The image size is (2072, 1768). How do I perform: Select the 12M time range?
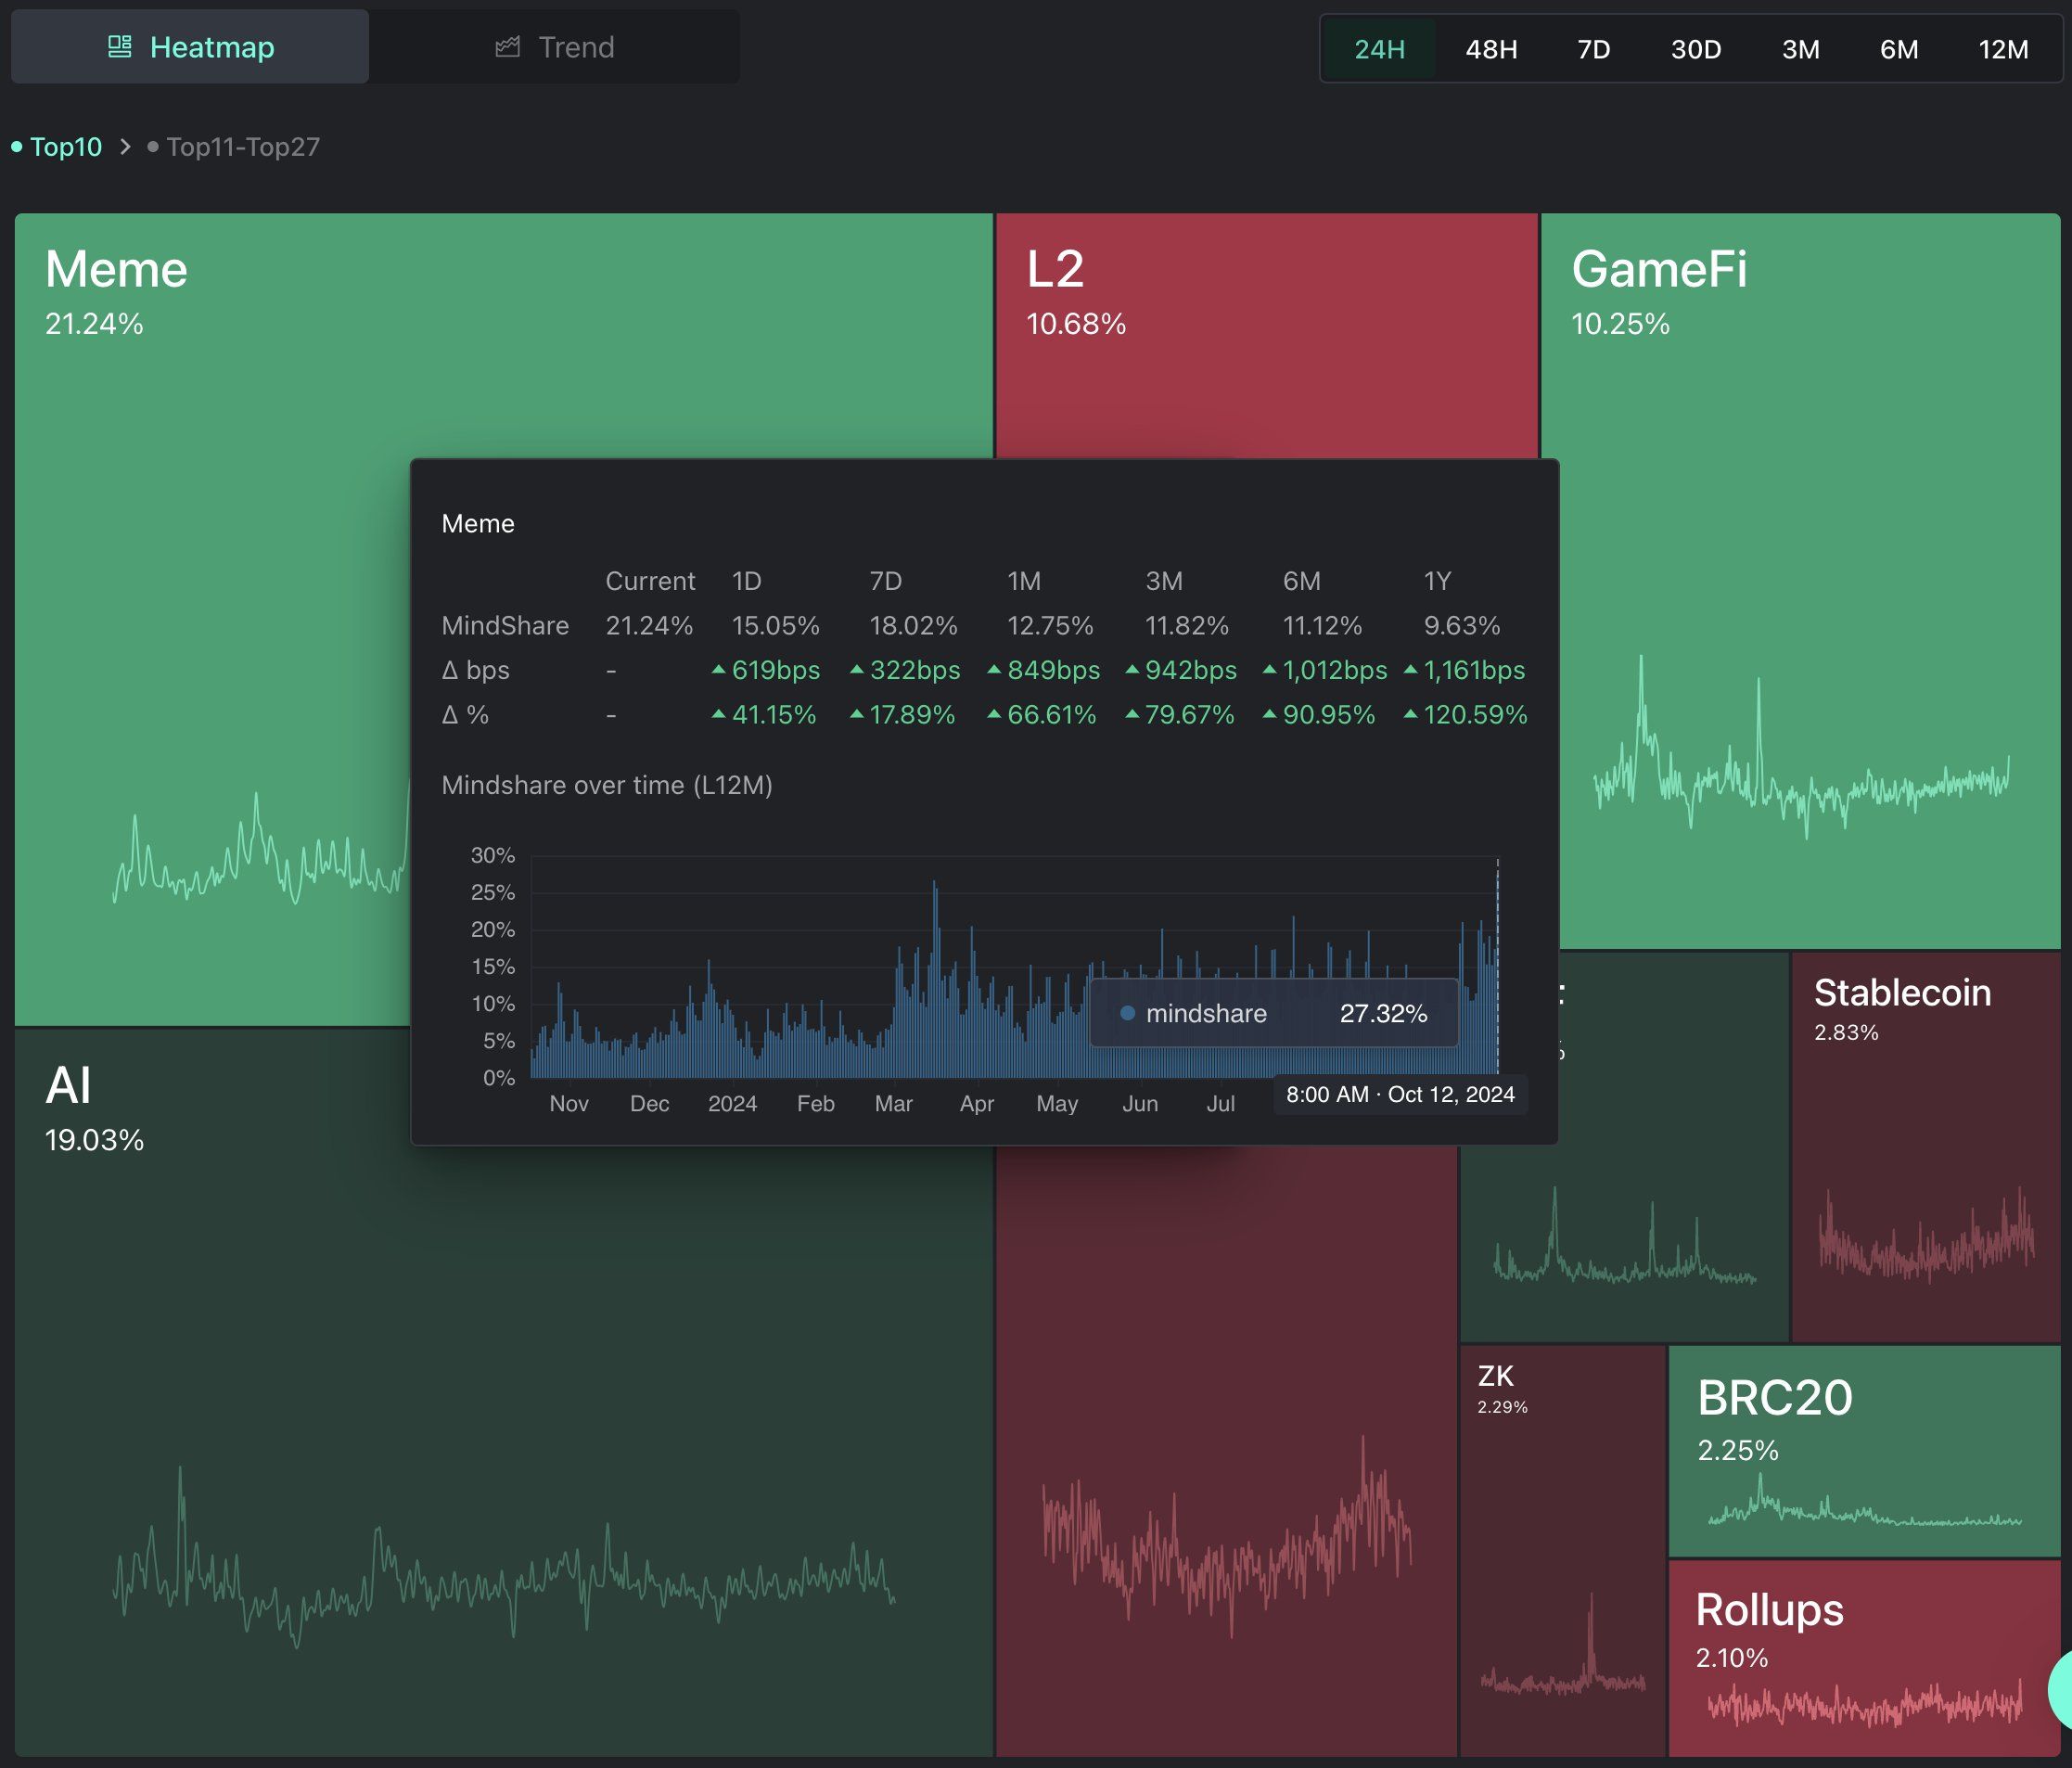pyautogui.click(x=2003, y=49)
